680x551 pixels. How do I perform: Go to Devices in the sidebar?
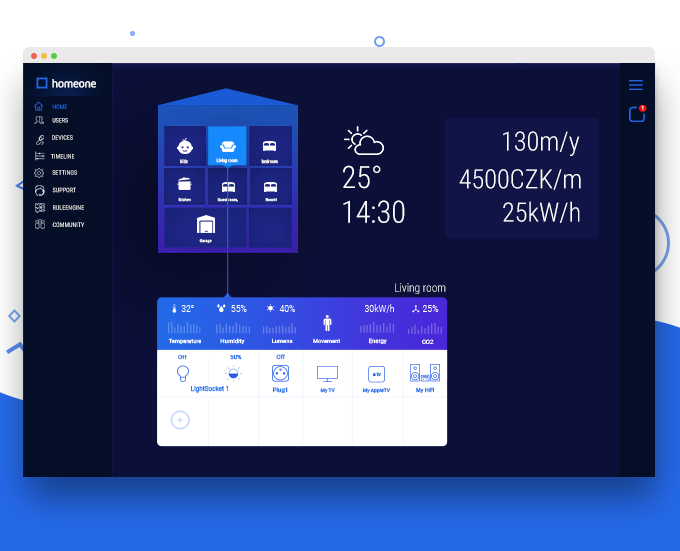coord(54,138)
